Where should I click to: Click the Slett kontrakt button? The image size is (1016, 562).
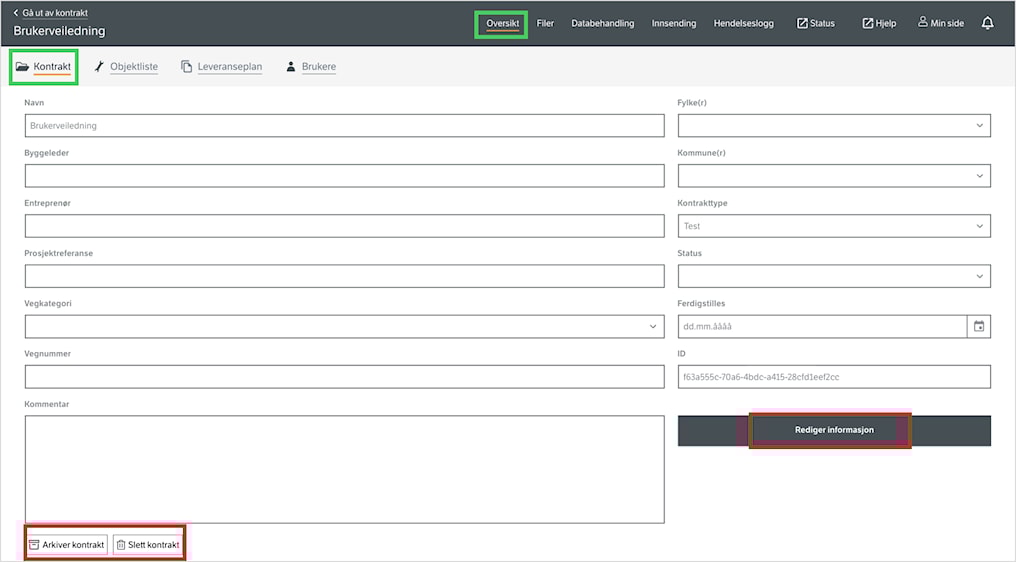click(147, 545)
